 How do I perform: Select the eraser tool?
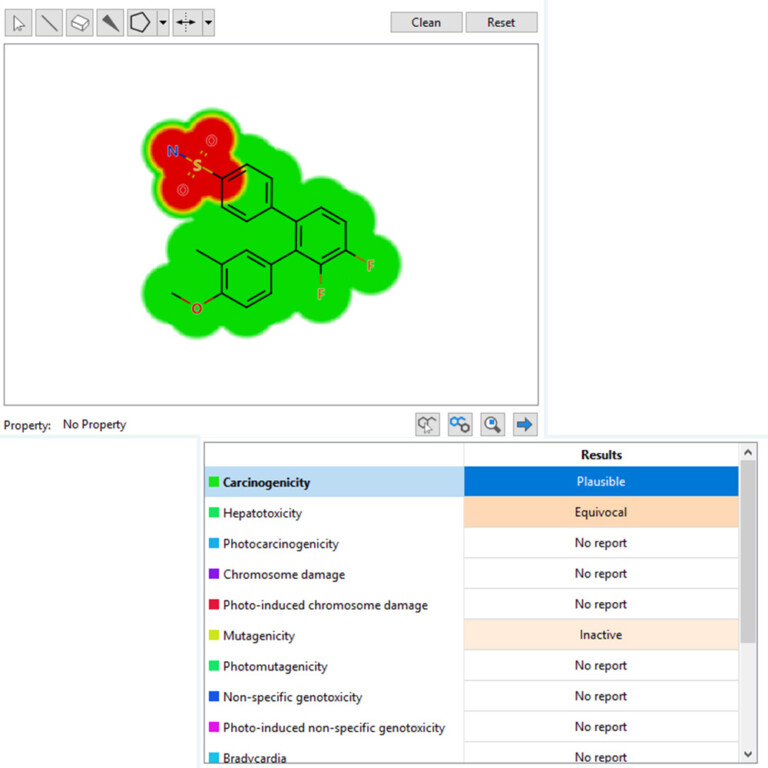(79, 23)
